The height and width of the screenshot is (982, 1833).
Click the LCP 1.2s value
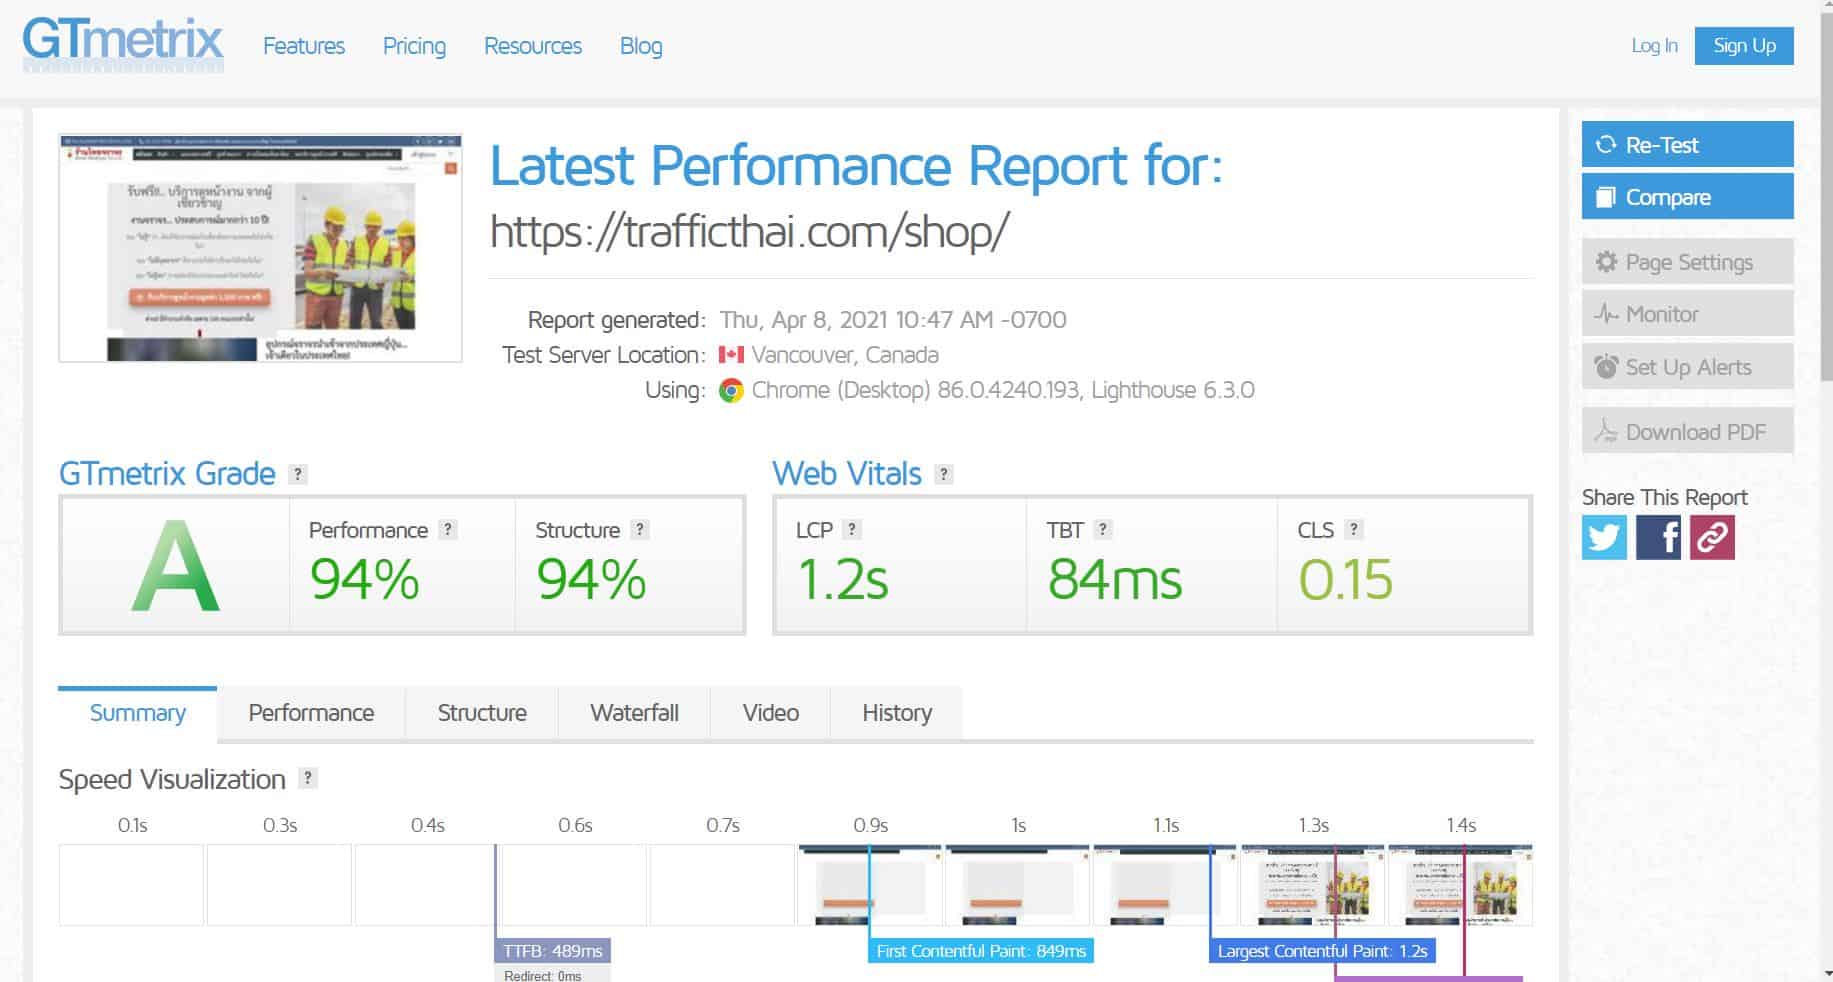(x=842, y=580)
